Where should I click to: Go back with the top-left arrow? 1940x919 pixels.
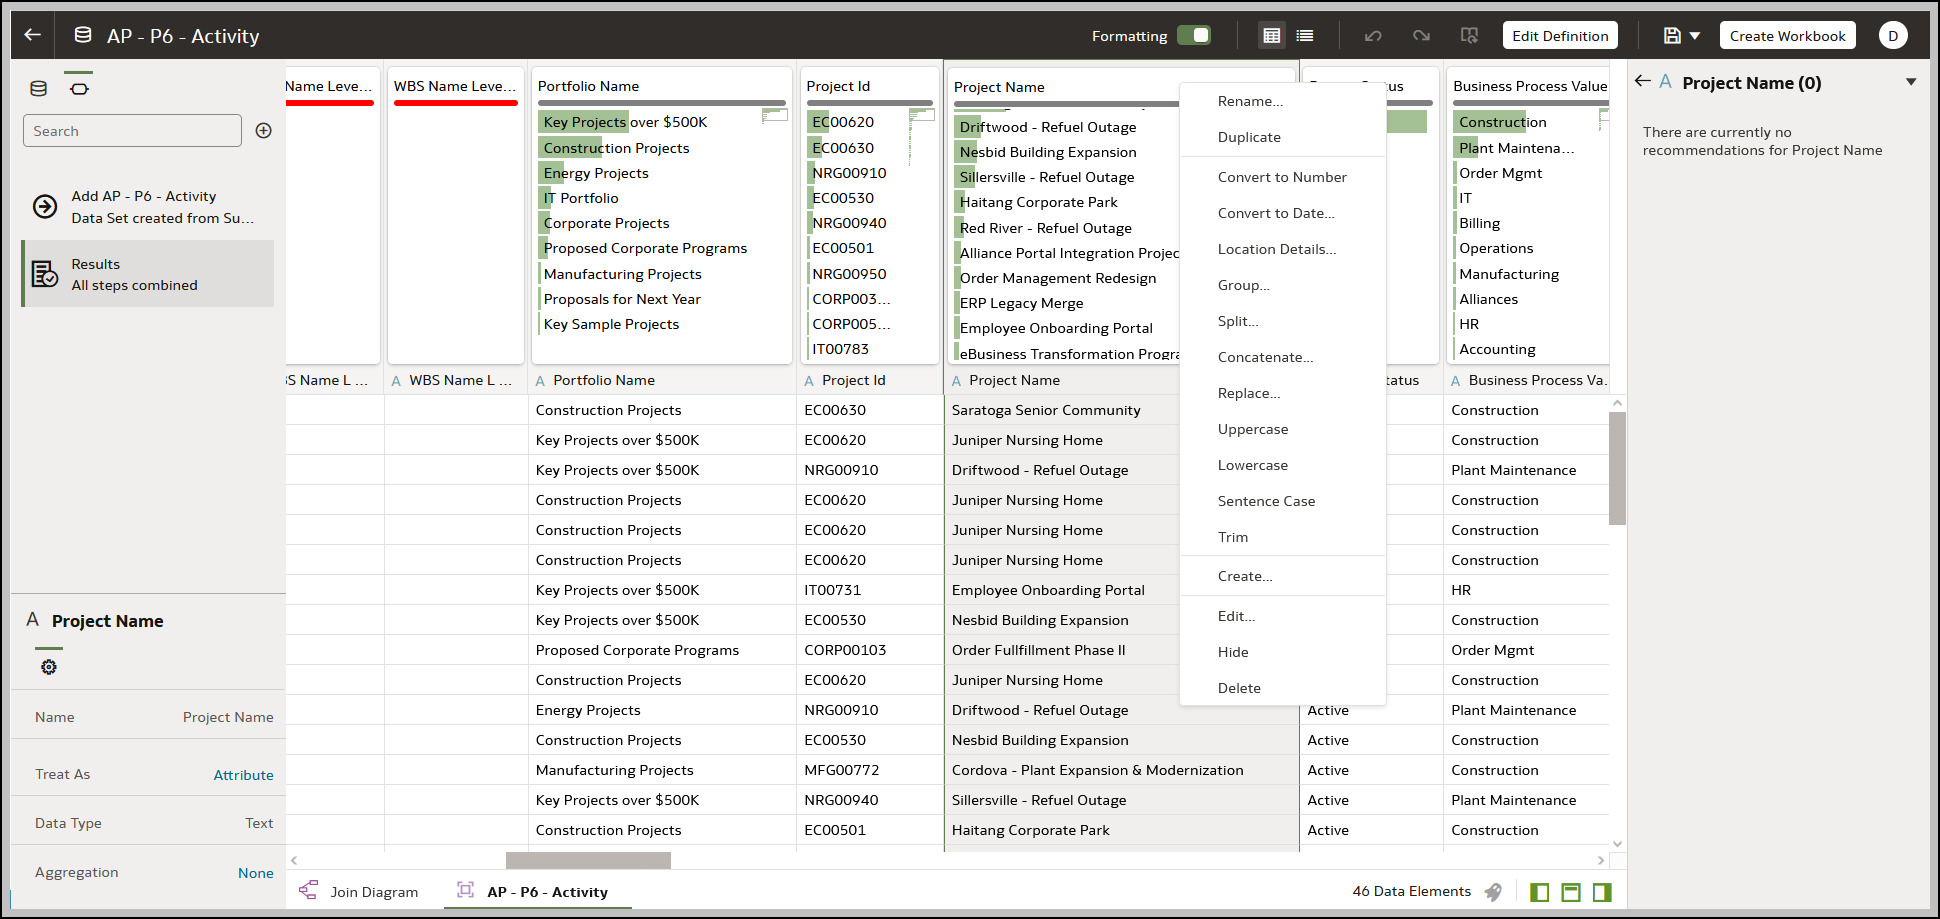point(33,35)
